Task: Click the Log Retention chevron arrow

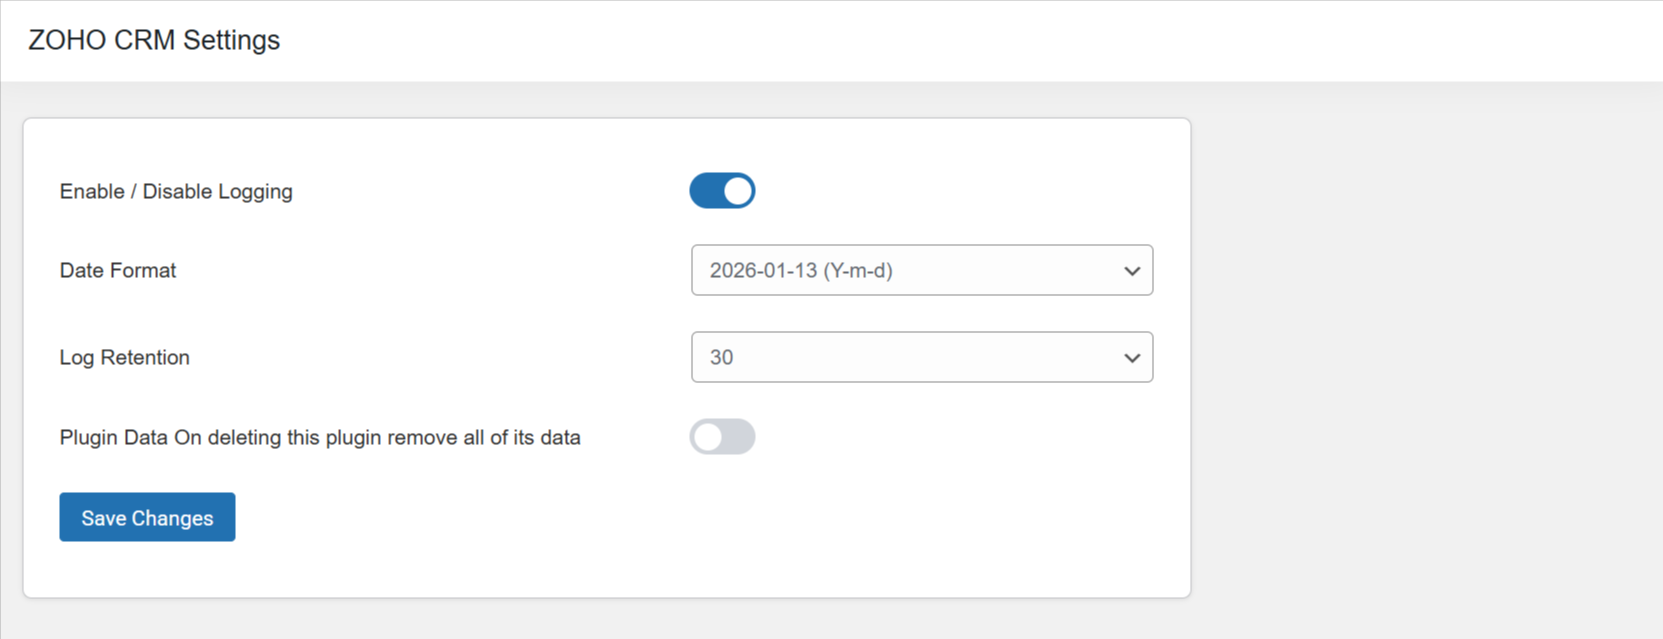Action: tap(1132, 358)
